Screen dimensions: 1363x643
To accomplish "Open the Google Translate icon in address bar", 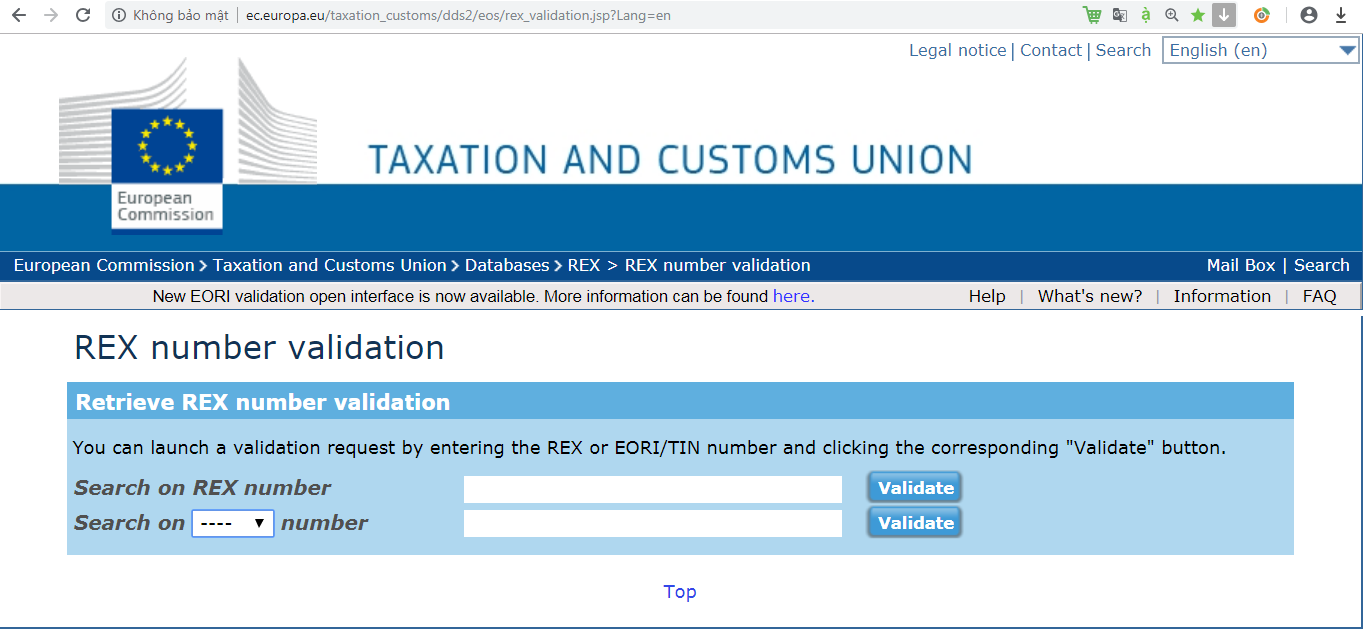I will (x=1119, y=15).
